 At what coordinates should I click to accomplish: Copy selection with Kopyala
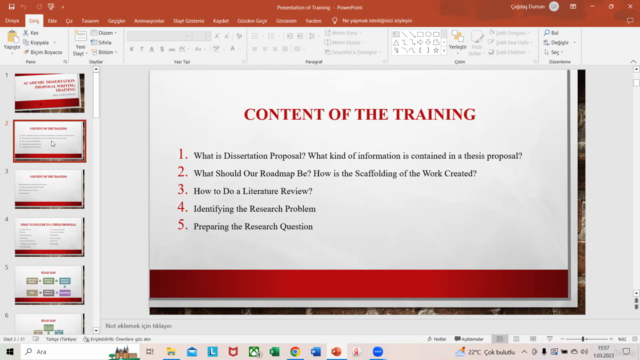pos(36,42)
